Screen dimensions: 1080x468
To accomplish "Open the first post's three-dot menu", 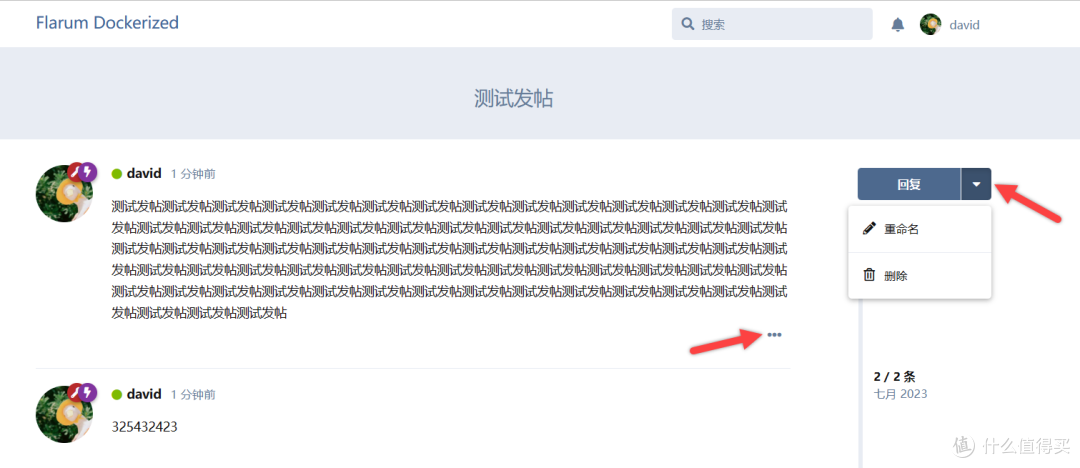I will point(774,335).
